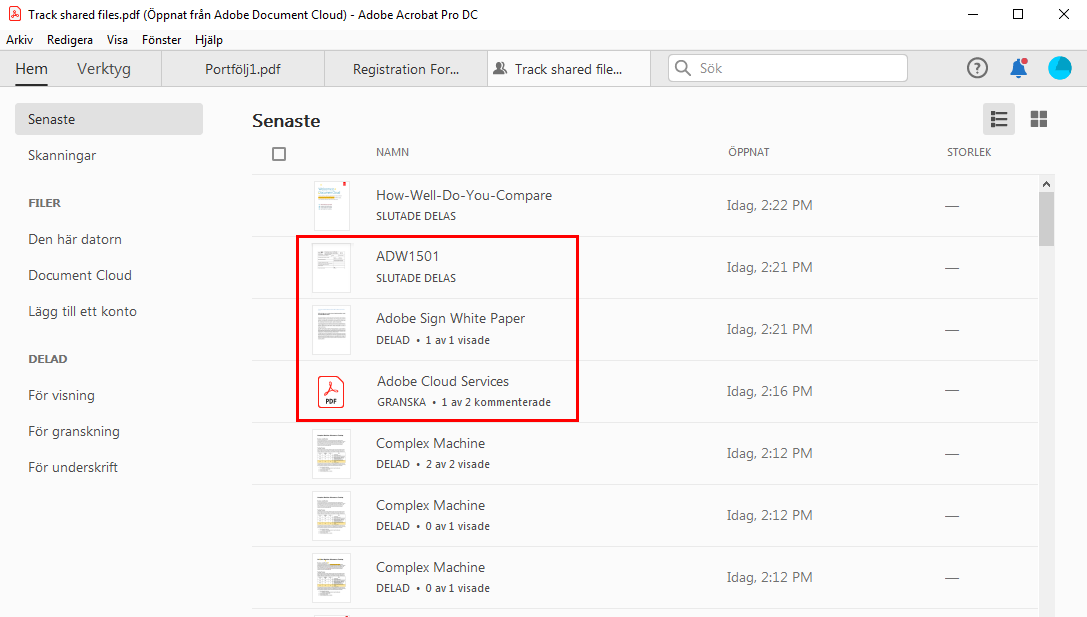The image size is (1087, 617).
Task: Open the Registration Form document tab
Action: pyautogui.click(x=406, y=69)
